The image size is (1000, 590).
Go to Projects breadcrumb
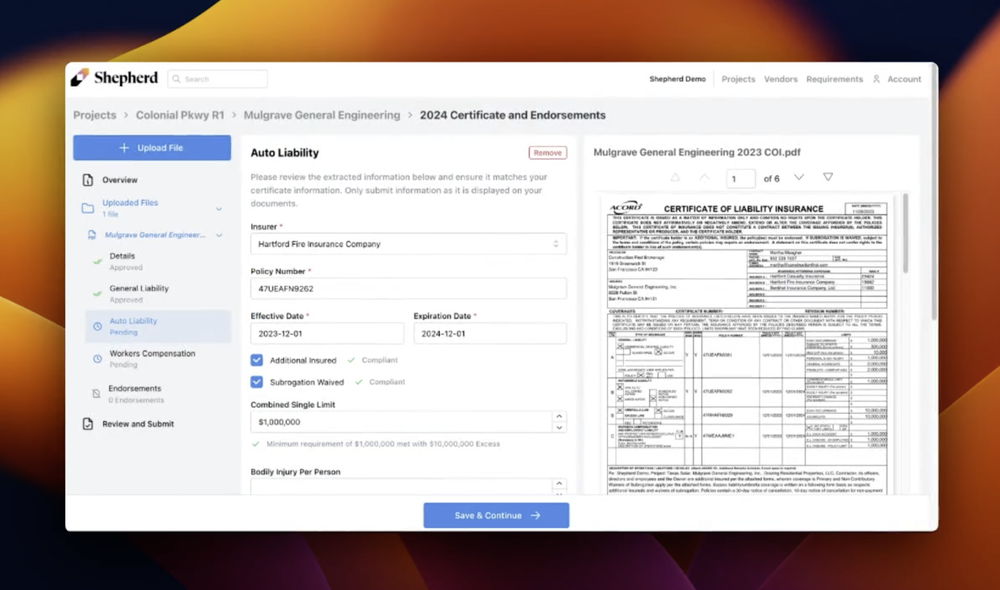94,115
